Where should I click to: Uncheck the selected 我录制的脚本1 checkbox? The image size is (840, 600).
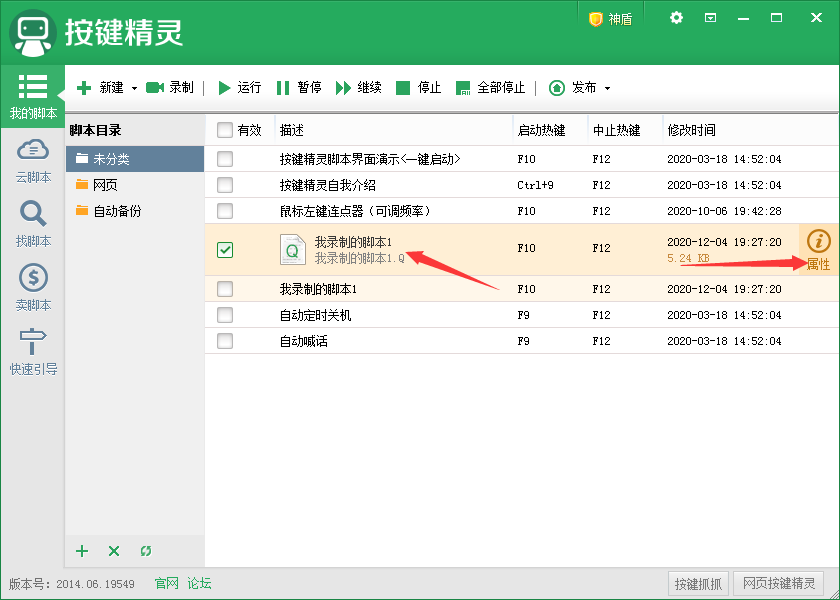point(225,250)
